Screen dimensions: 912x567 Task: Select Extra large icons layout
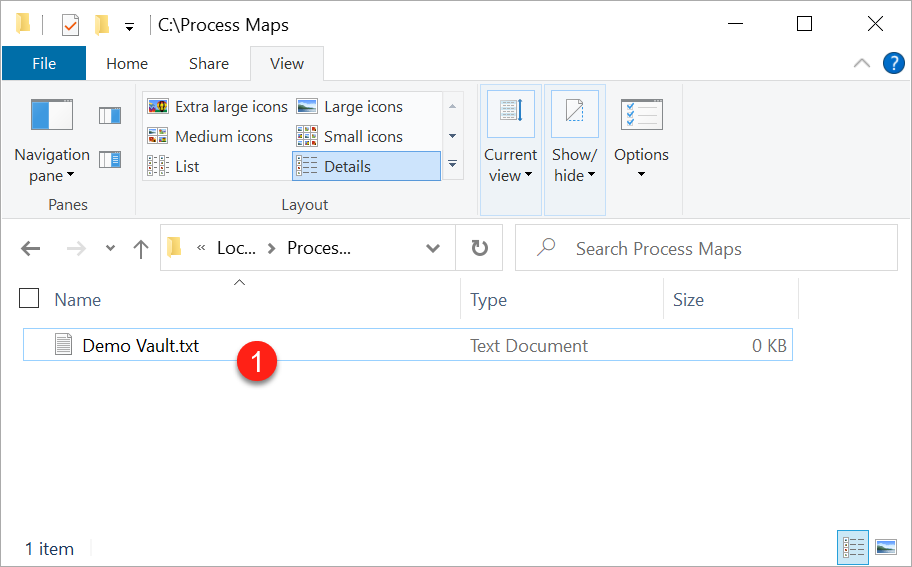(218, 107)
